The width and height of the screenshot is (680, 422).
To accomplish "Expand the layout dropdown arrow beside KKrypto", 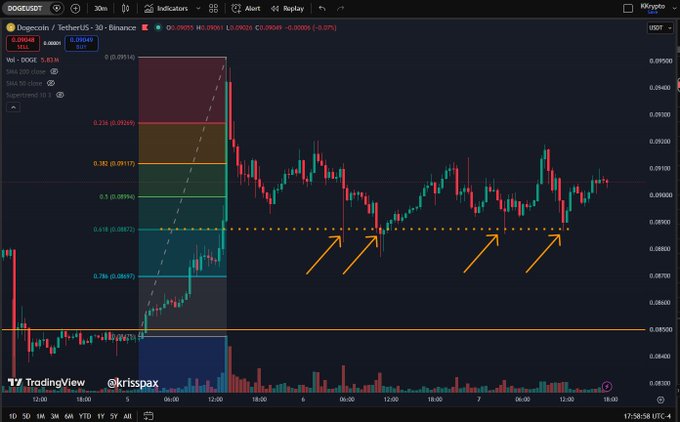I will point(674,8).
